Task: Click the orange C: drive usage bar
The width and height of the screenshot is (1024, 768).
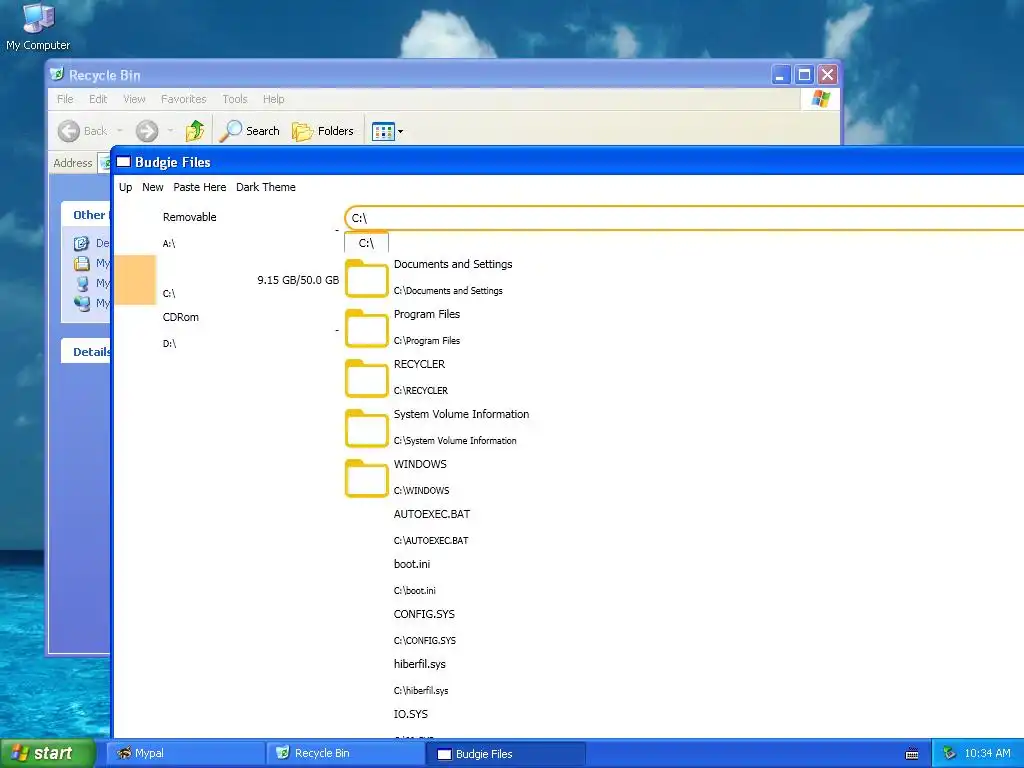Action: pyautogui.click(x=135, y=280)
